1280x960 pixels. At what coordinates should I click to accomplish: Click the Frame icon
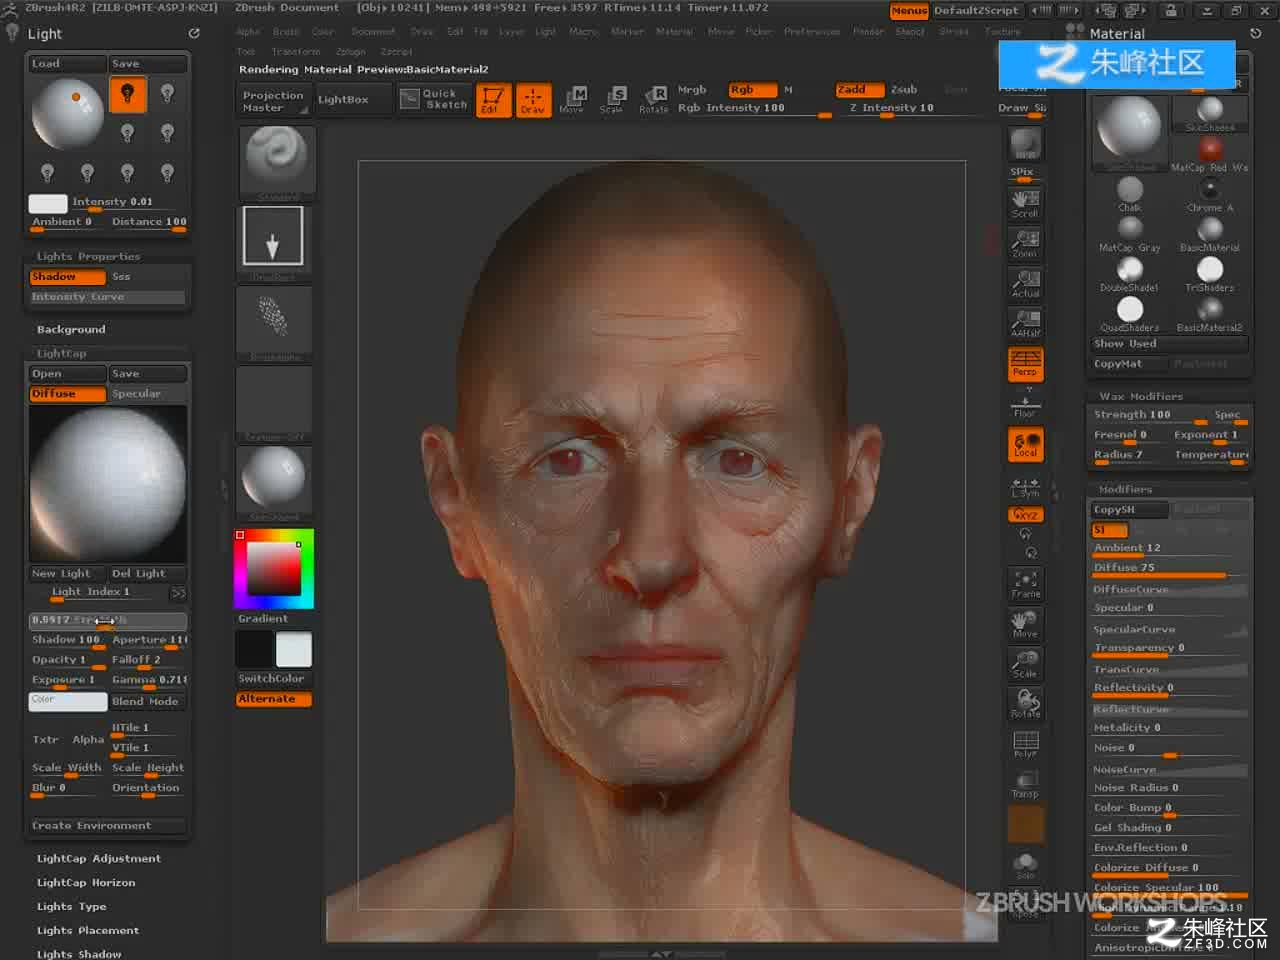coord(1025,584)
